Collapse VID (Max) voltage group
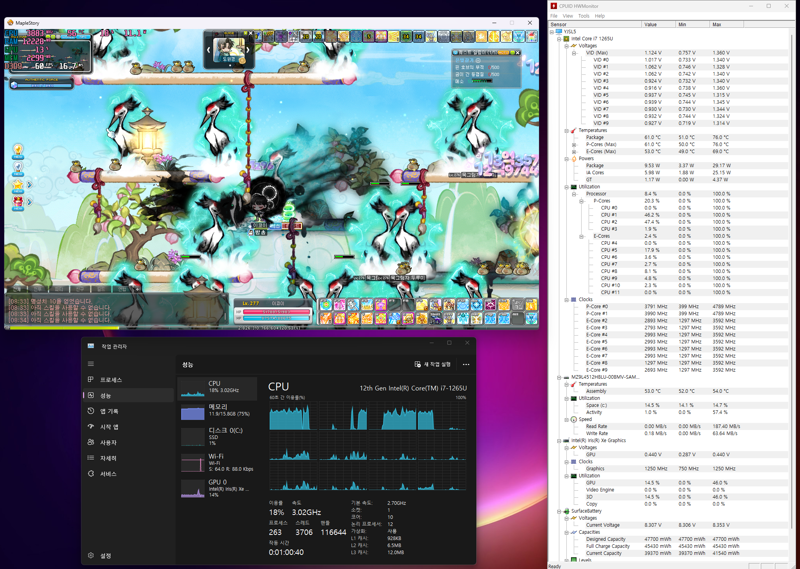This screenshot has height=569, width=800. click(574, 53)
